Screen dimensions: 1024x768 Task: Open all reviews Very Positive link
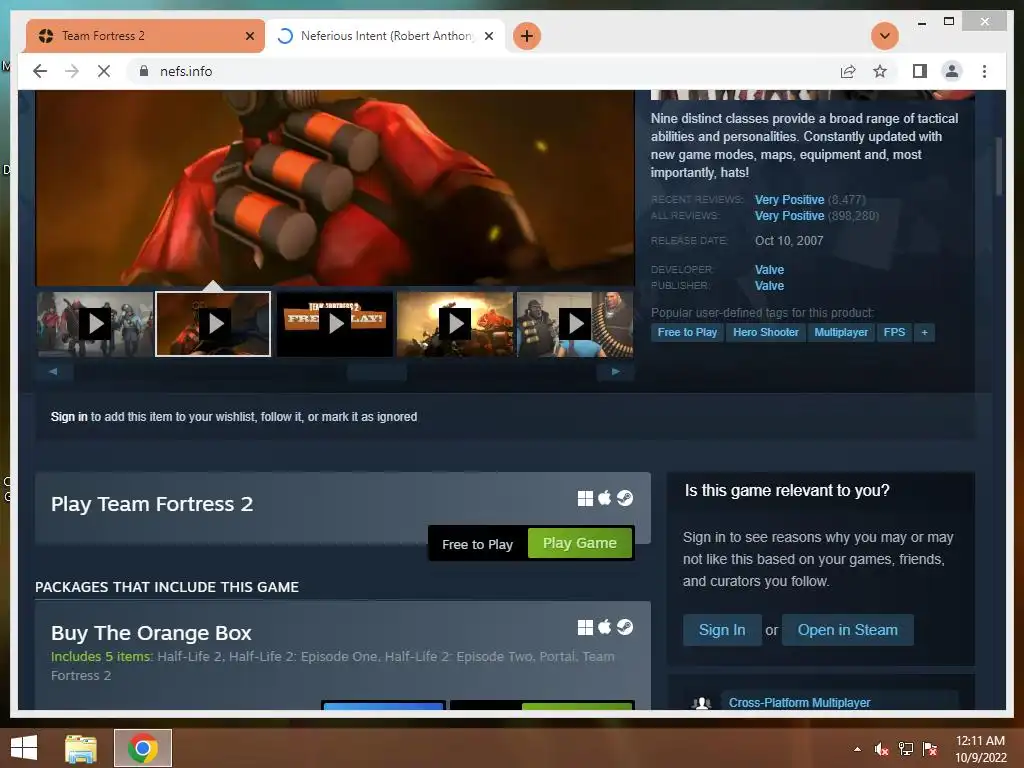pyautogui.click(x=790, y=216)
